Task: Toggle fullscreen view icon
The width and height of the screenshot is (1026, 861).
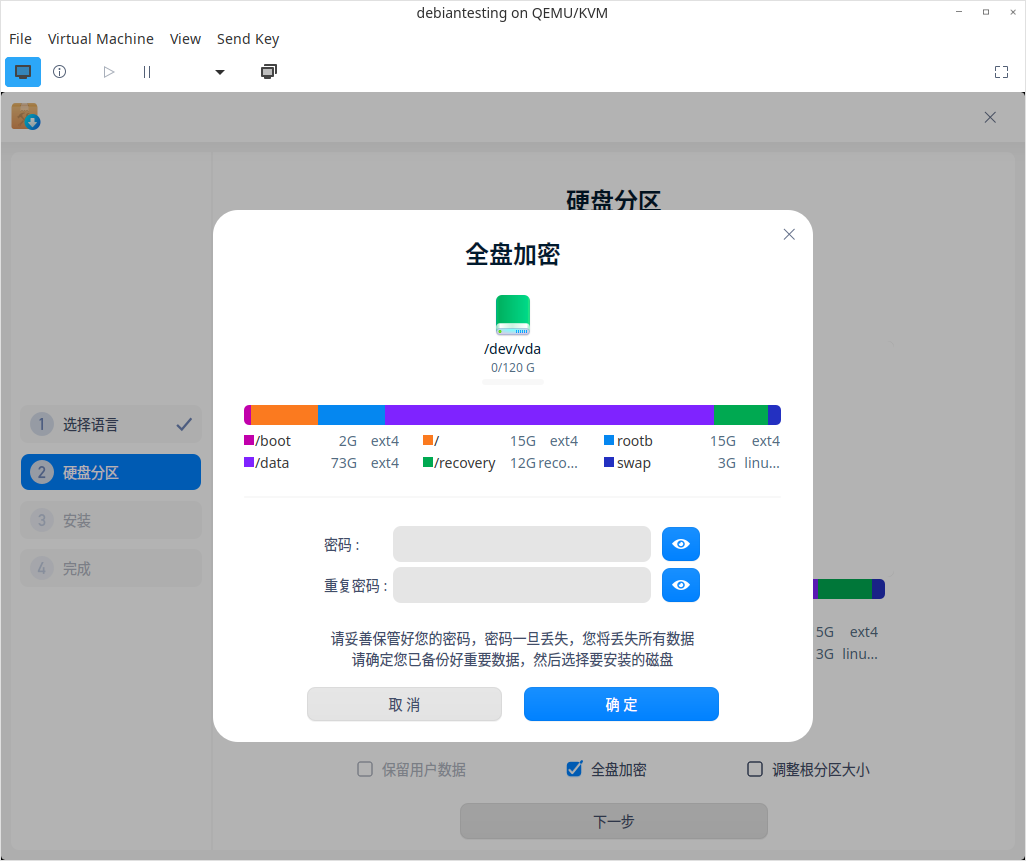Action: click(x=1001, y=72)
